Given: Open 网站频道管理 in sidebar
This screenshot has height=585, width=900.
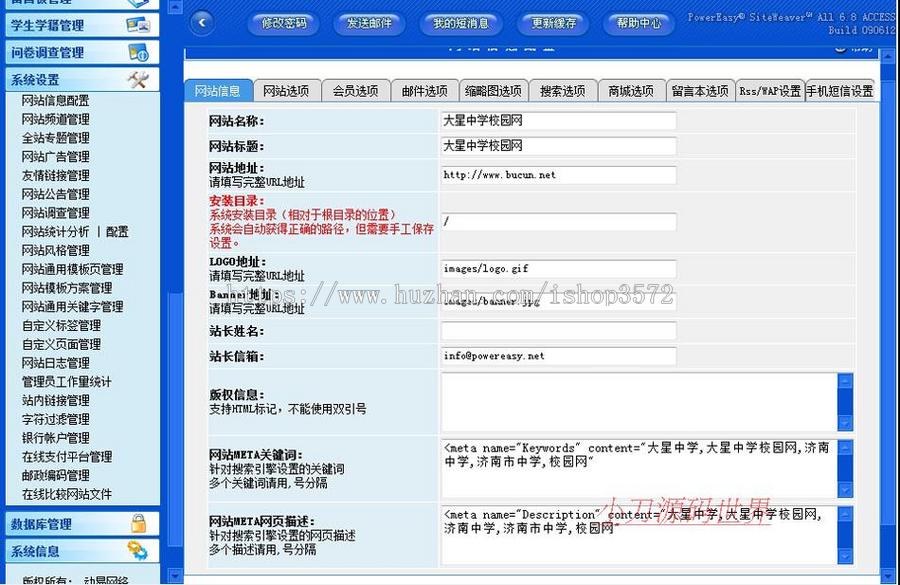Looking at the screenshot, I should tap(55, 119).
